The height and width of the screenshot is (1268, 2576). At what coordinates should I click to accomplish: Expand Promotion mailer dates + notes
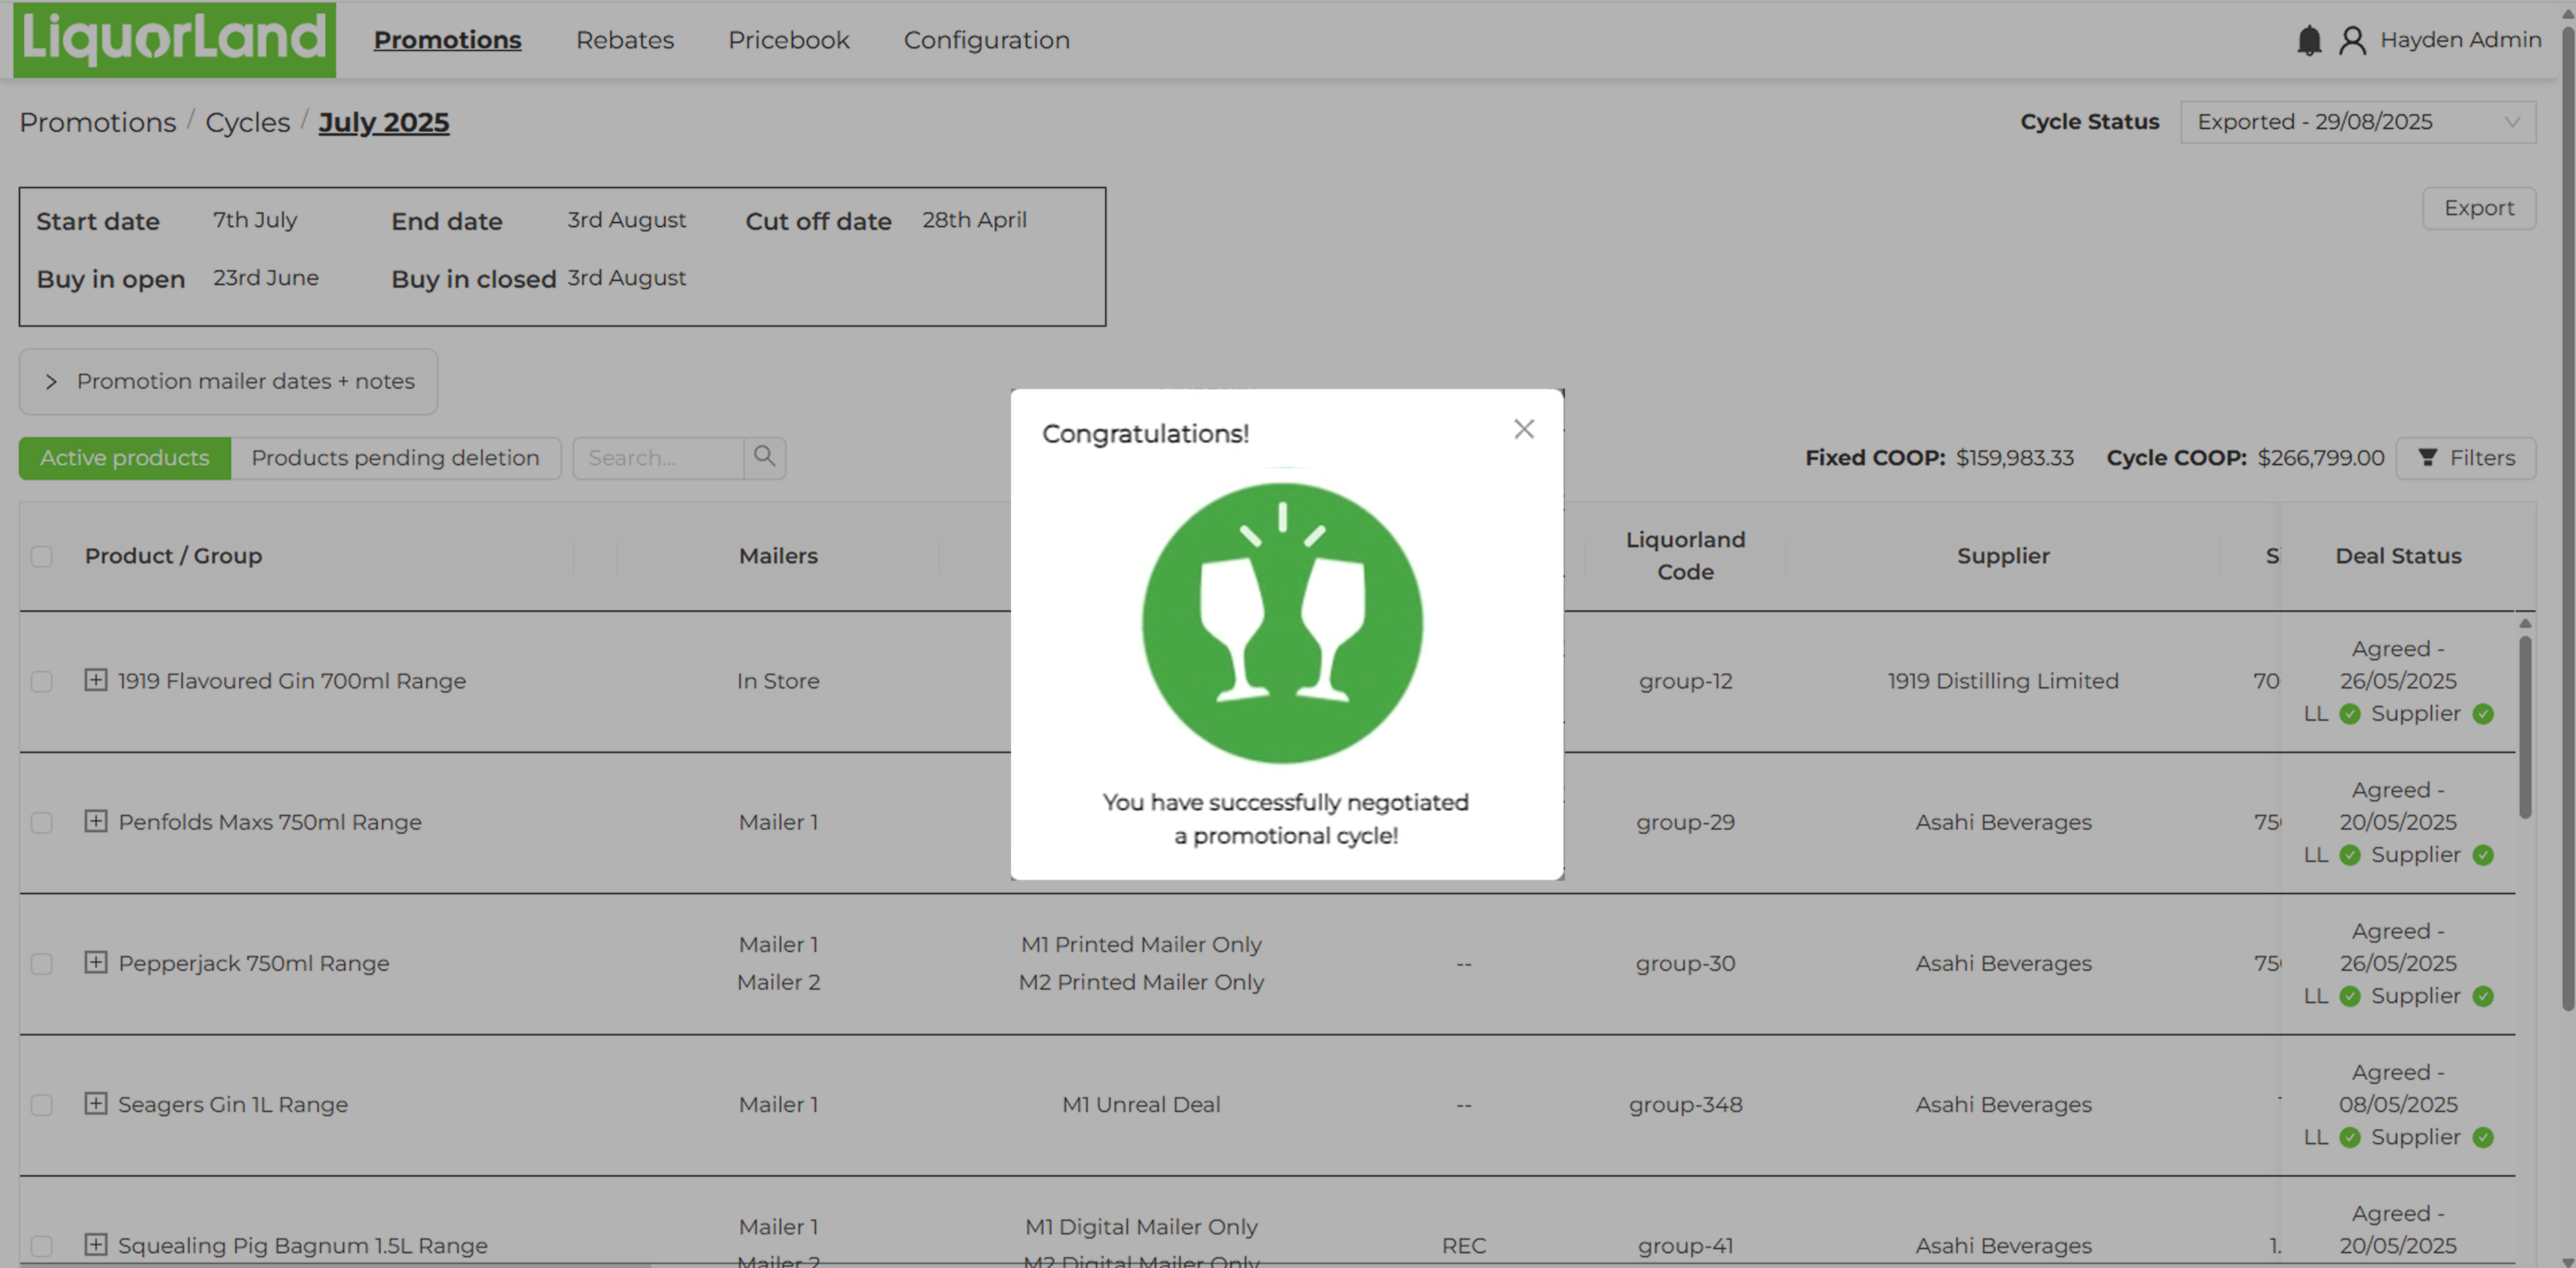point(228,381)
